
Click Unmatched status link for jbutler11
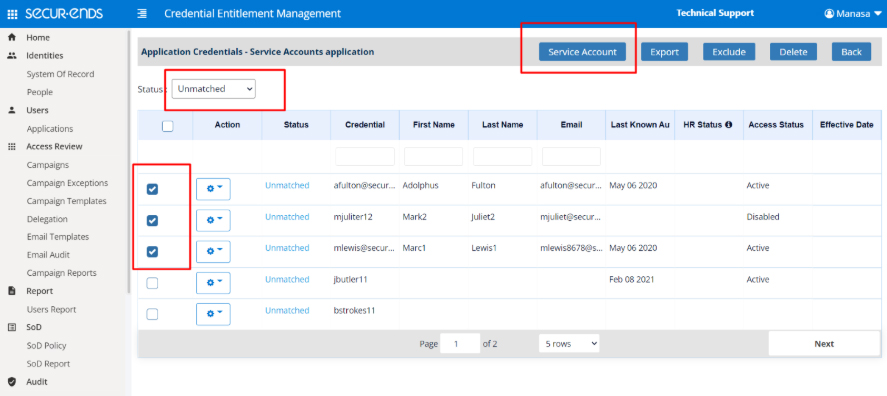tap(287, 279)
